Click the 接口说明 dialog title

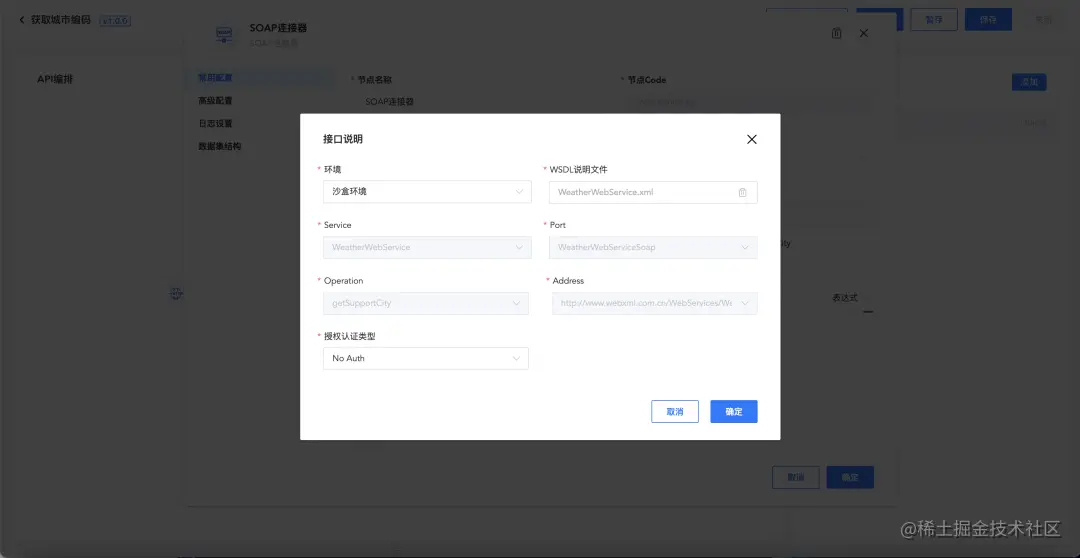pos(343,139)
